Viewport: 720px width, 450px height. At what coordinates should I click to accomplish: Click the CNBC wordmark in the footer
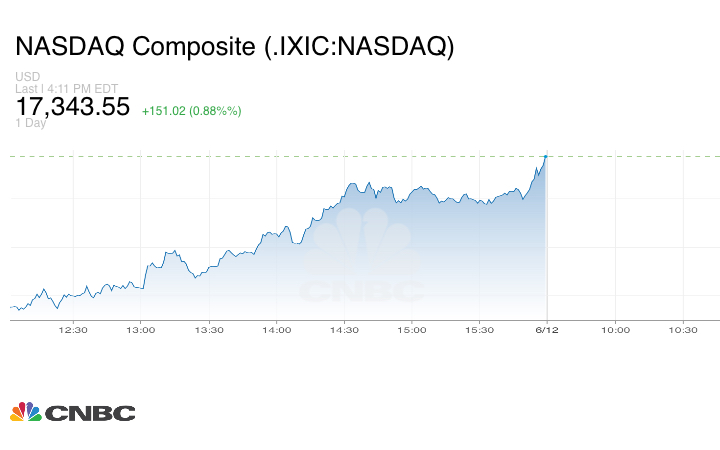tap(89, 413)
